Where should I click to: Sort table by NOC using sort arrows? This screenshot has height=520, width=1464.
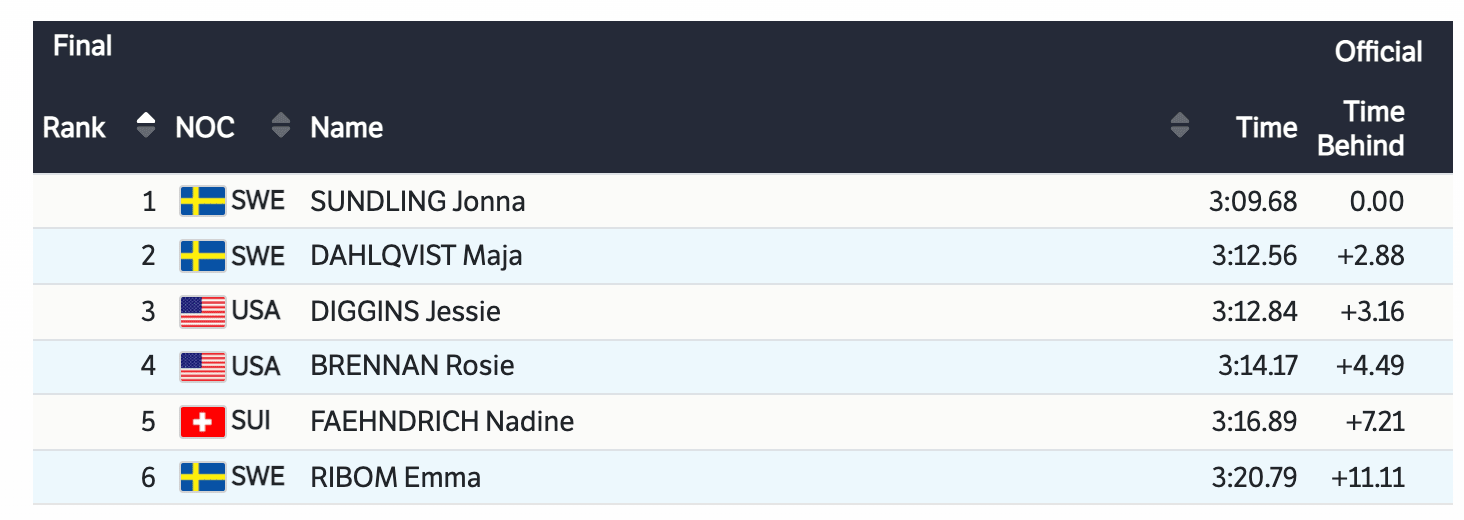point(281,127)
